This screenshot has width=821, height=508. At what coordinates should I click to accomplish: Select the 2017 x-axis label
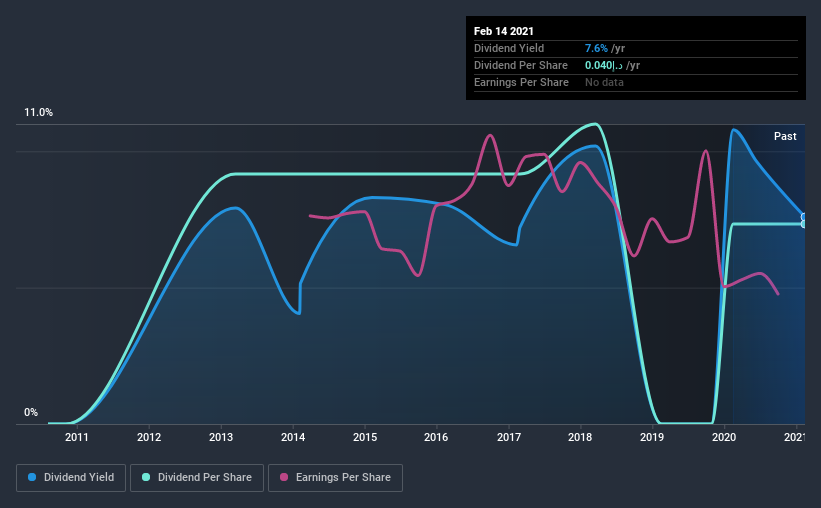[508, 437]
